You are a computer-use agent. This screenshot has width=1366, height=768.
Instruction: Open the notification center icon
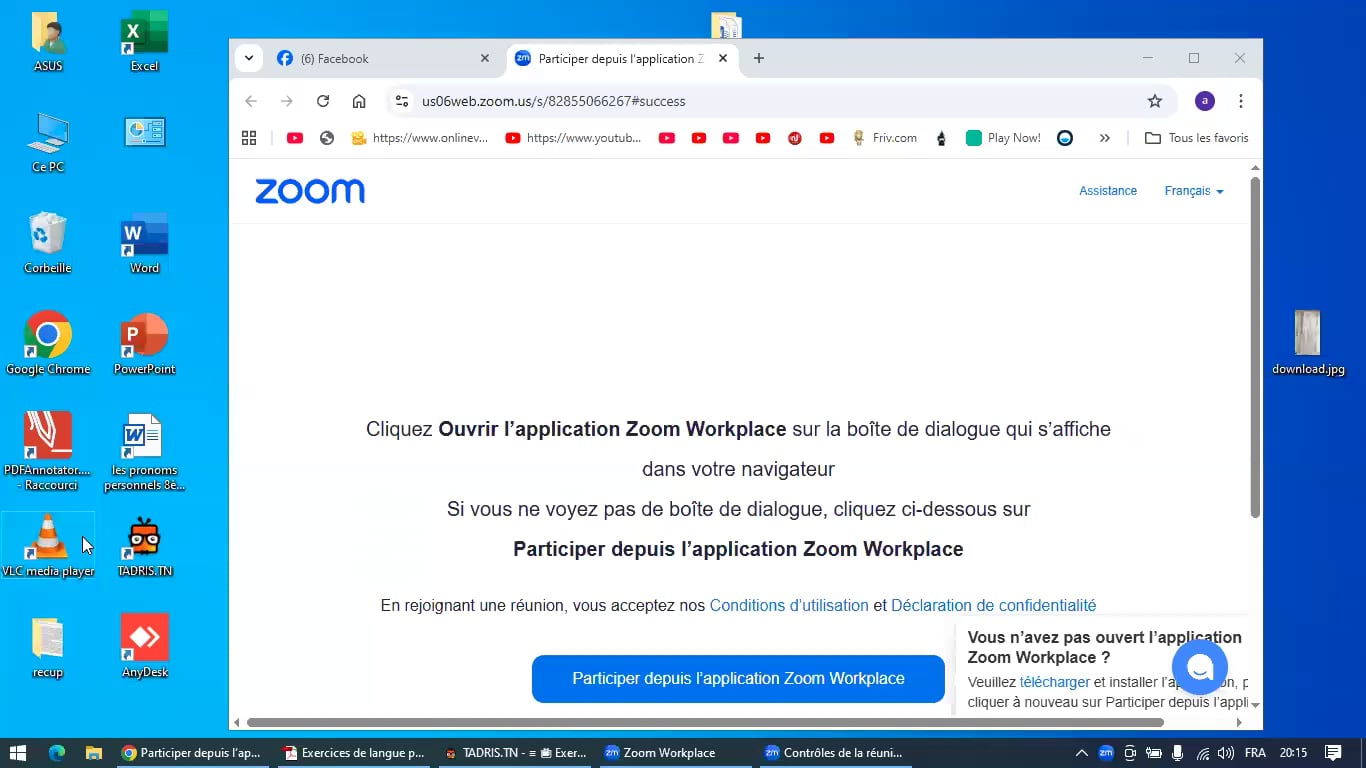pyautogui.click(x=1333, y=753)
